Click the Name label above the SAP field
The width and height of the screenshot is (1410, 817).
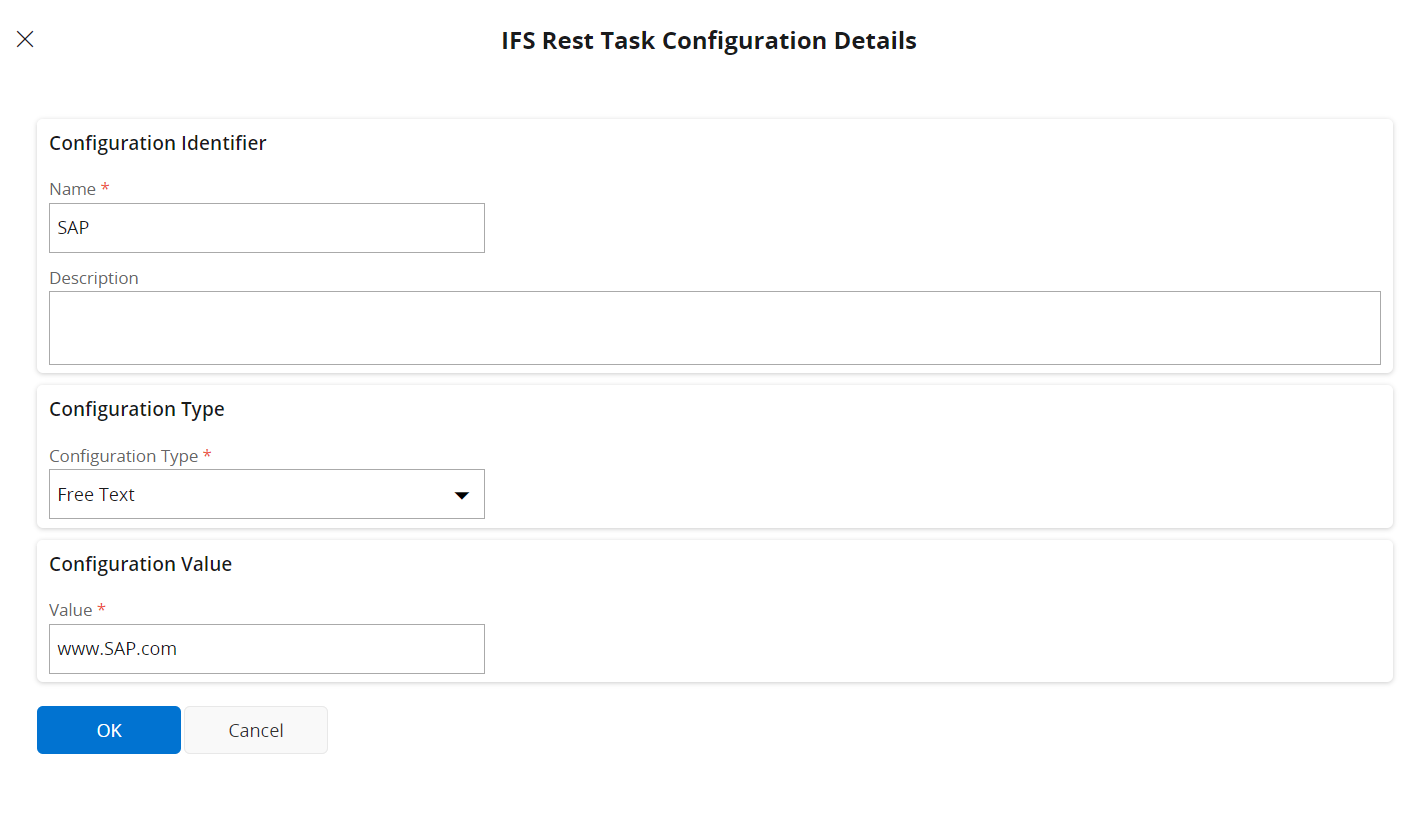71,189
